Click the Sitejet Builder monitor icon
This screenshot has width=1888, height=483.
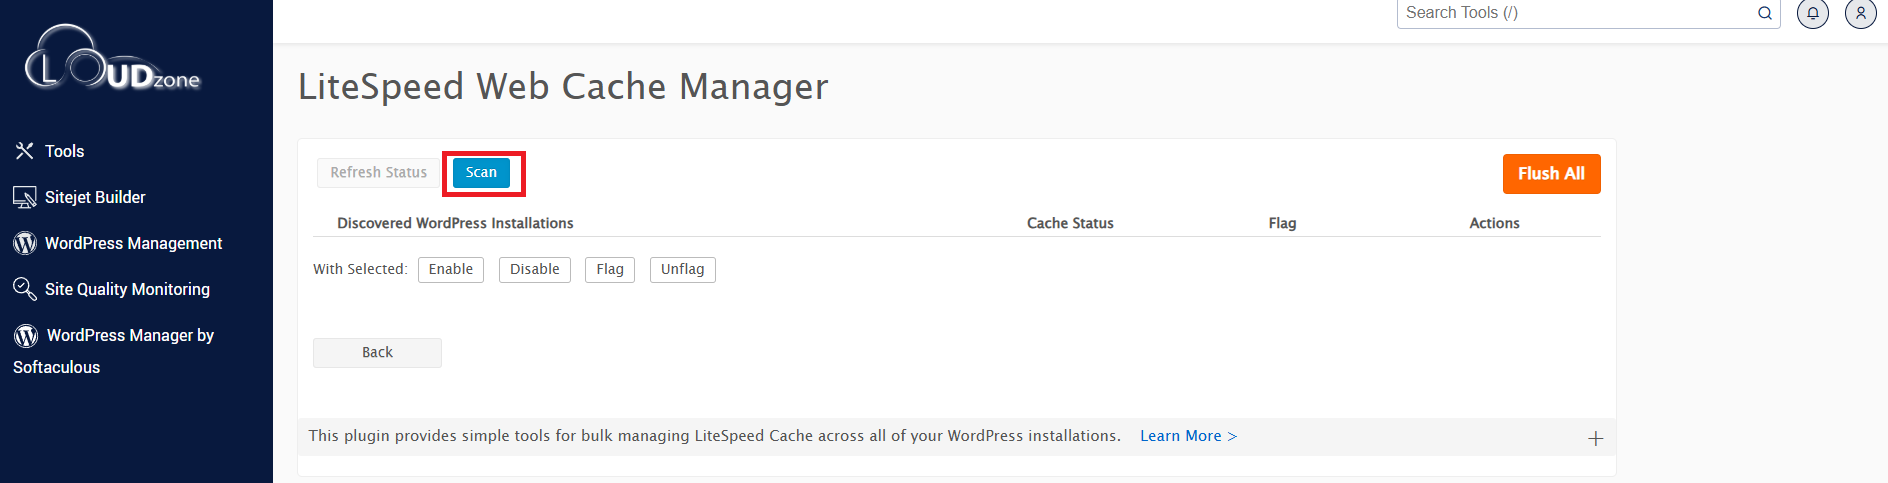25,197
